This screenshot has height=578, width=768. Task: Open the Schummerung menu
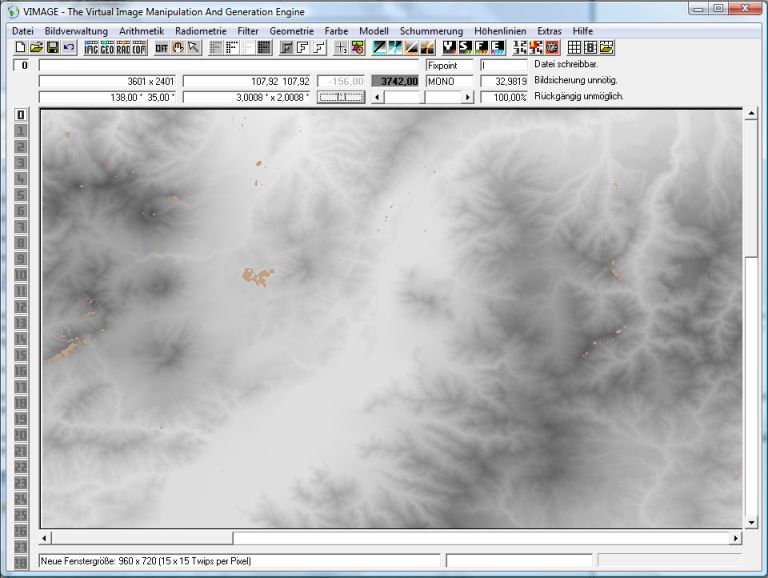pos(431,31)
